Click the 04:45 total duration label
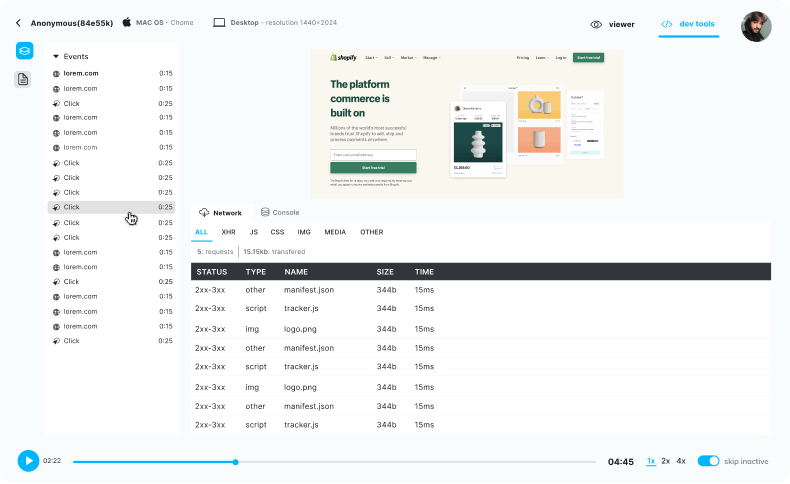Viewport: 790px width, 484px height. tap(620, 462)
